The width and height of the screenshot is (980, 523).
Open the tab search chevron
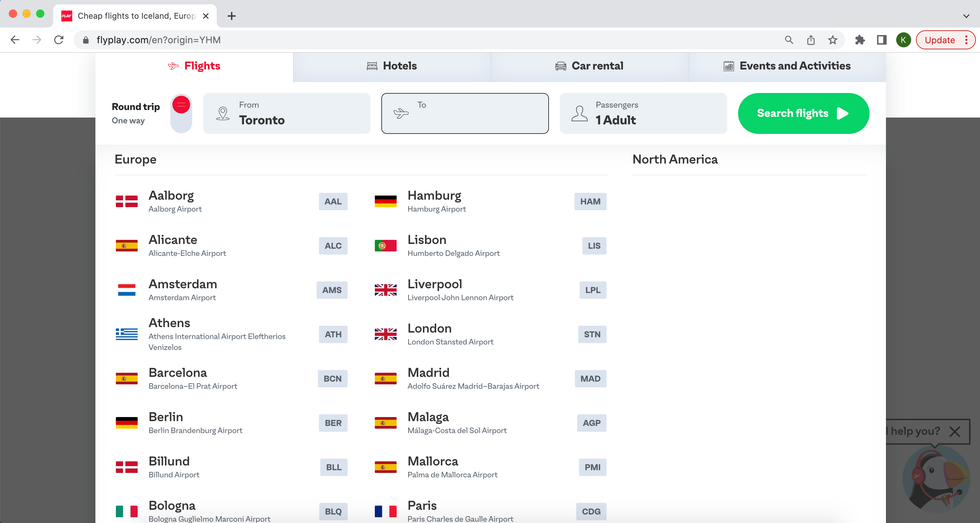coord(966,16)
